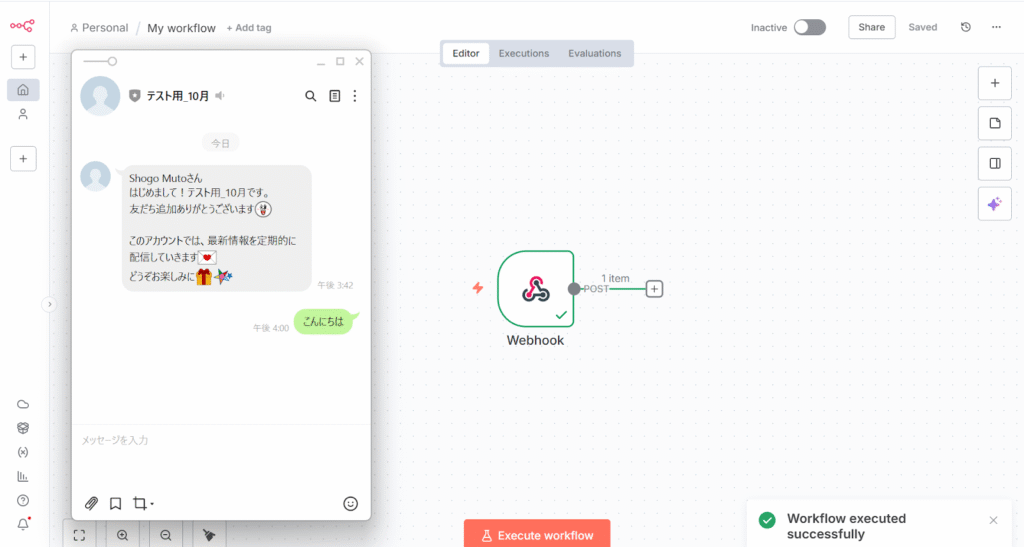Toggle the side panel layout button
This screenshot has height=547, width=1024.
coord(994,163)
